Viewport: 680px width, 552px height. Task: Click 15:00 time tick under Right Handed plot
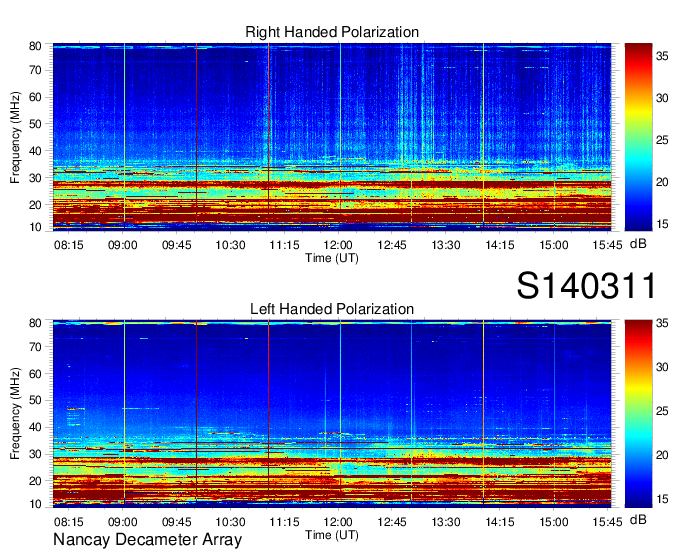(554, 245)
